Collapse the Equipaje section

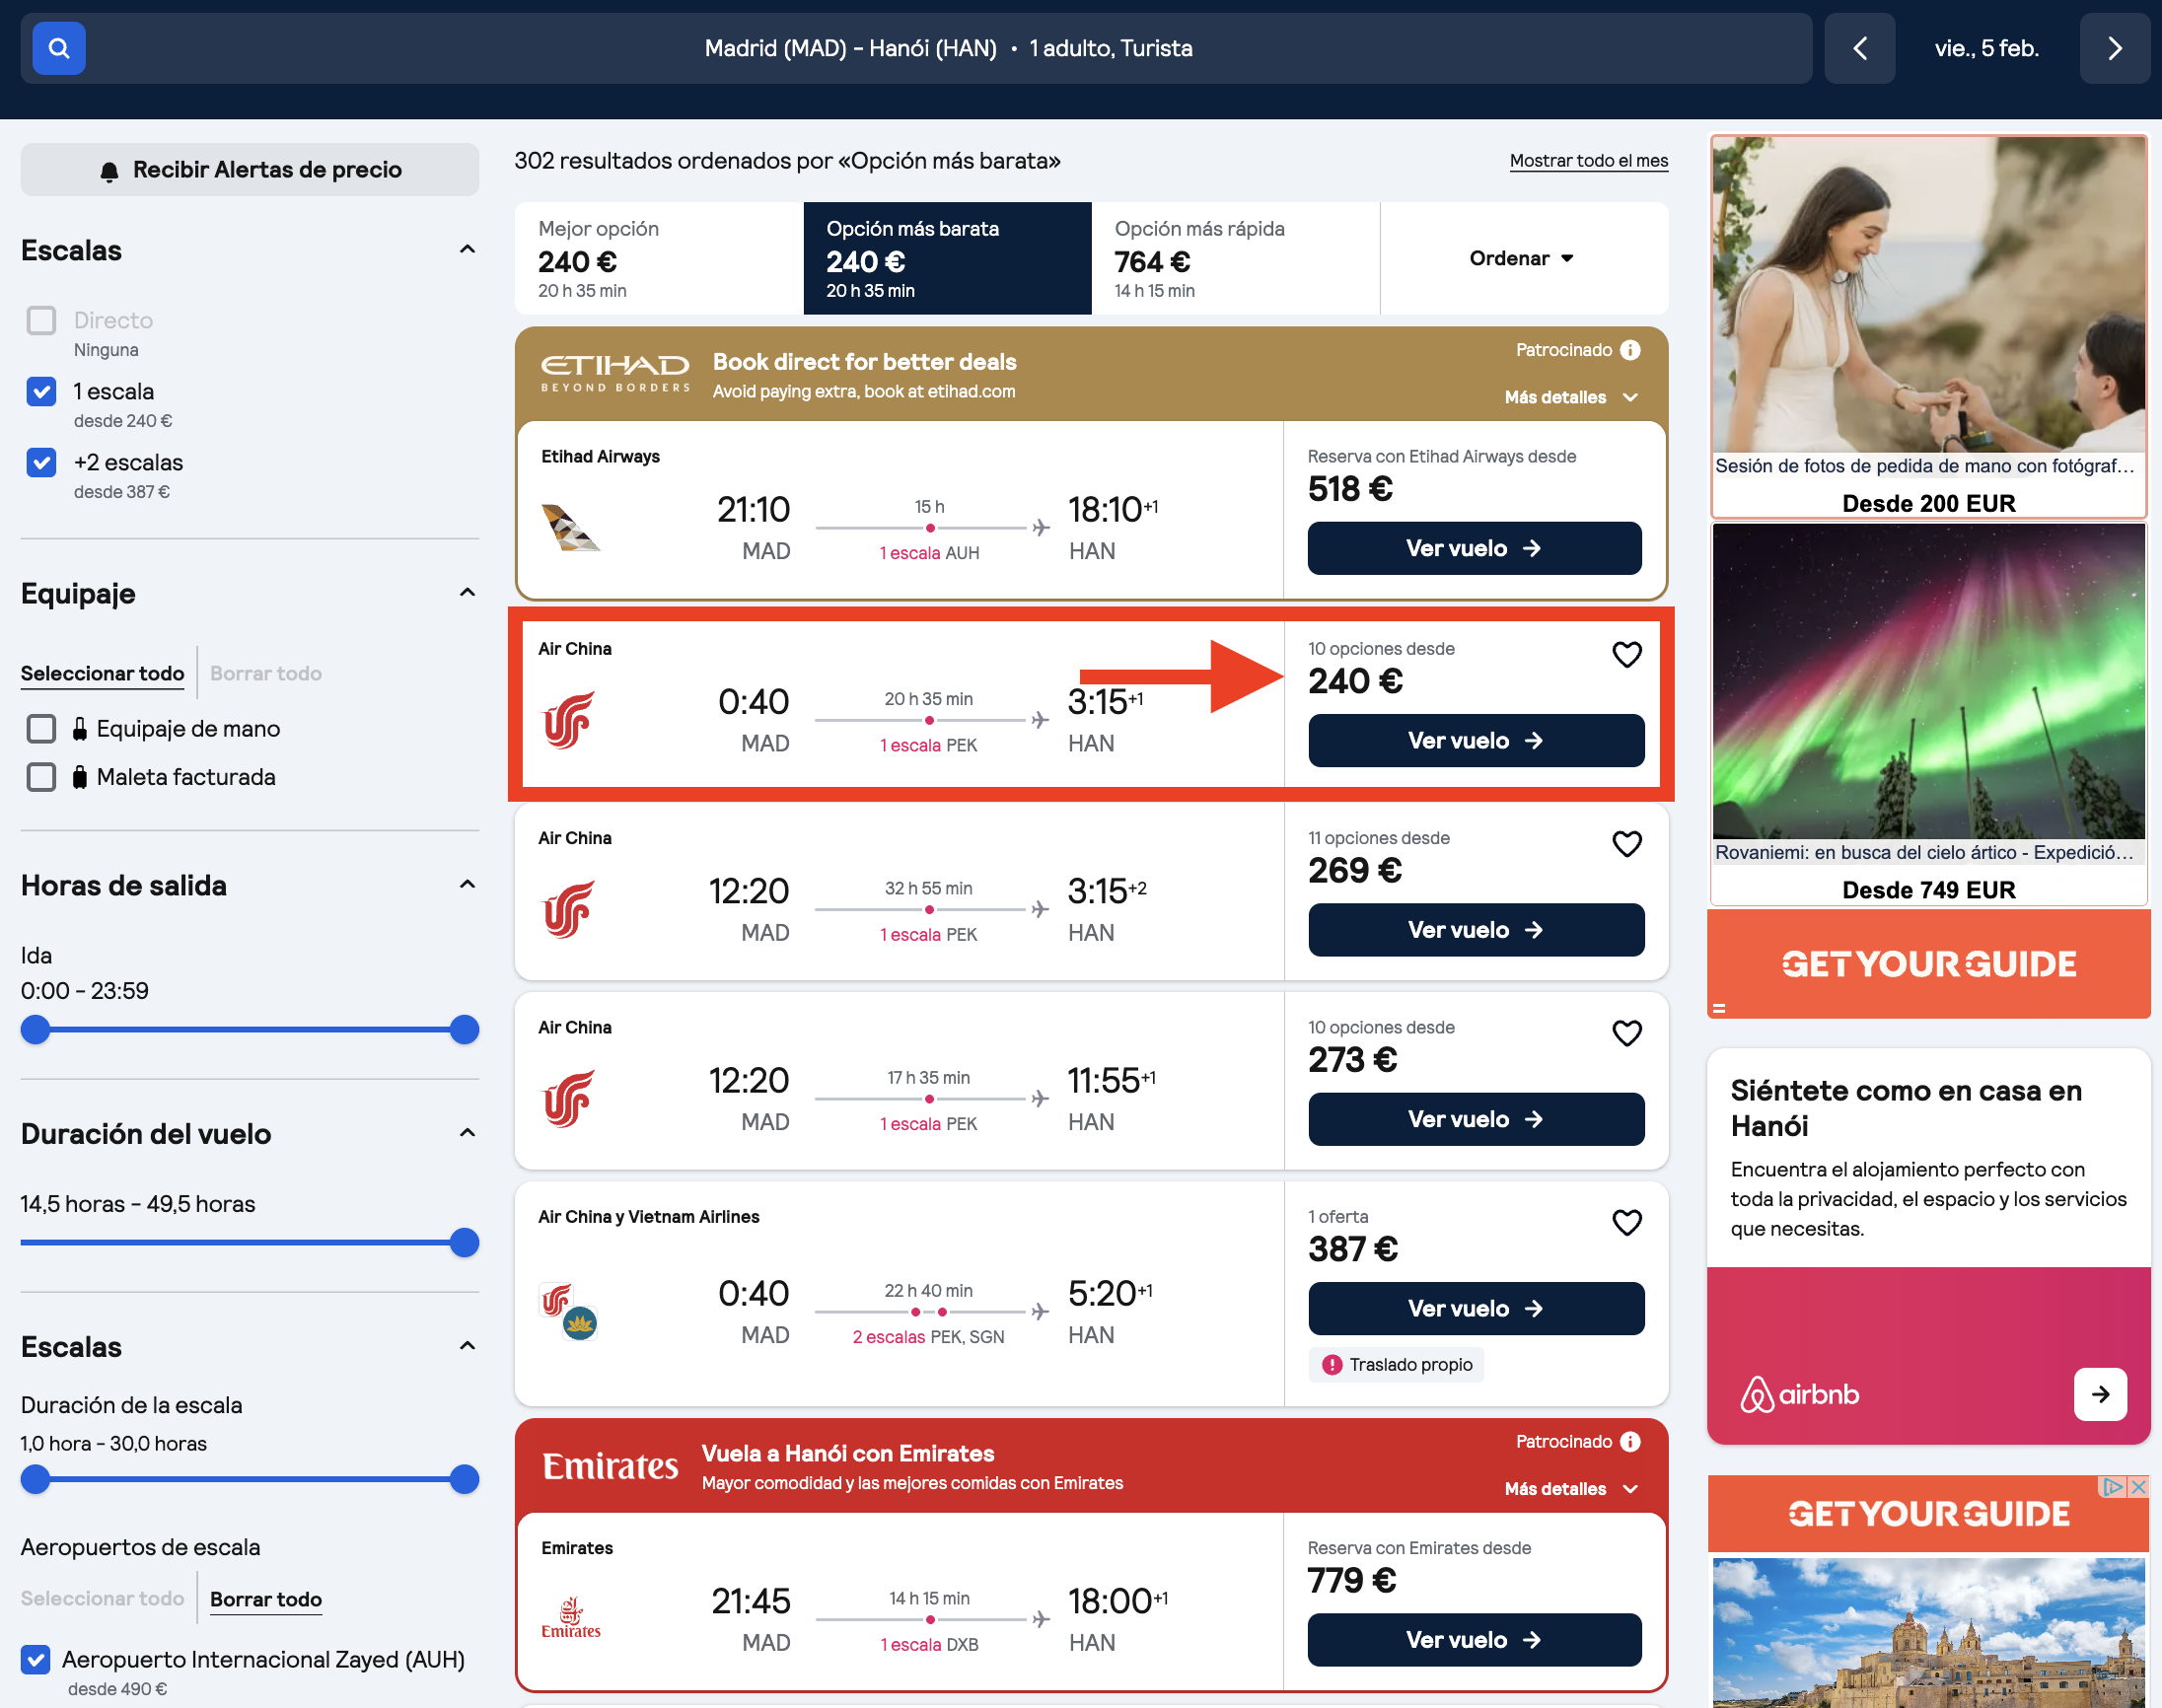[x=467, y=592]
